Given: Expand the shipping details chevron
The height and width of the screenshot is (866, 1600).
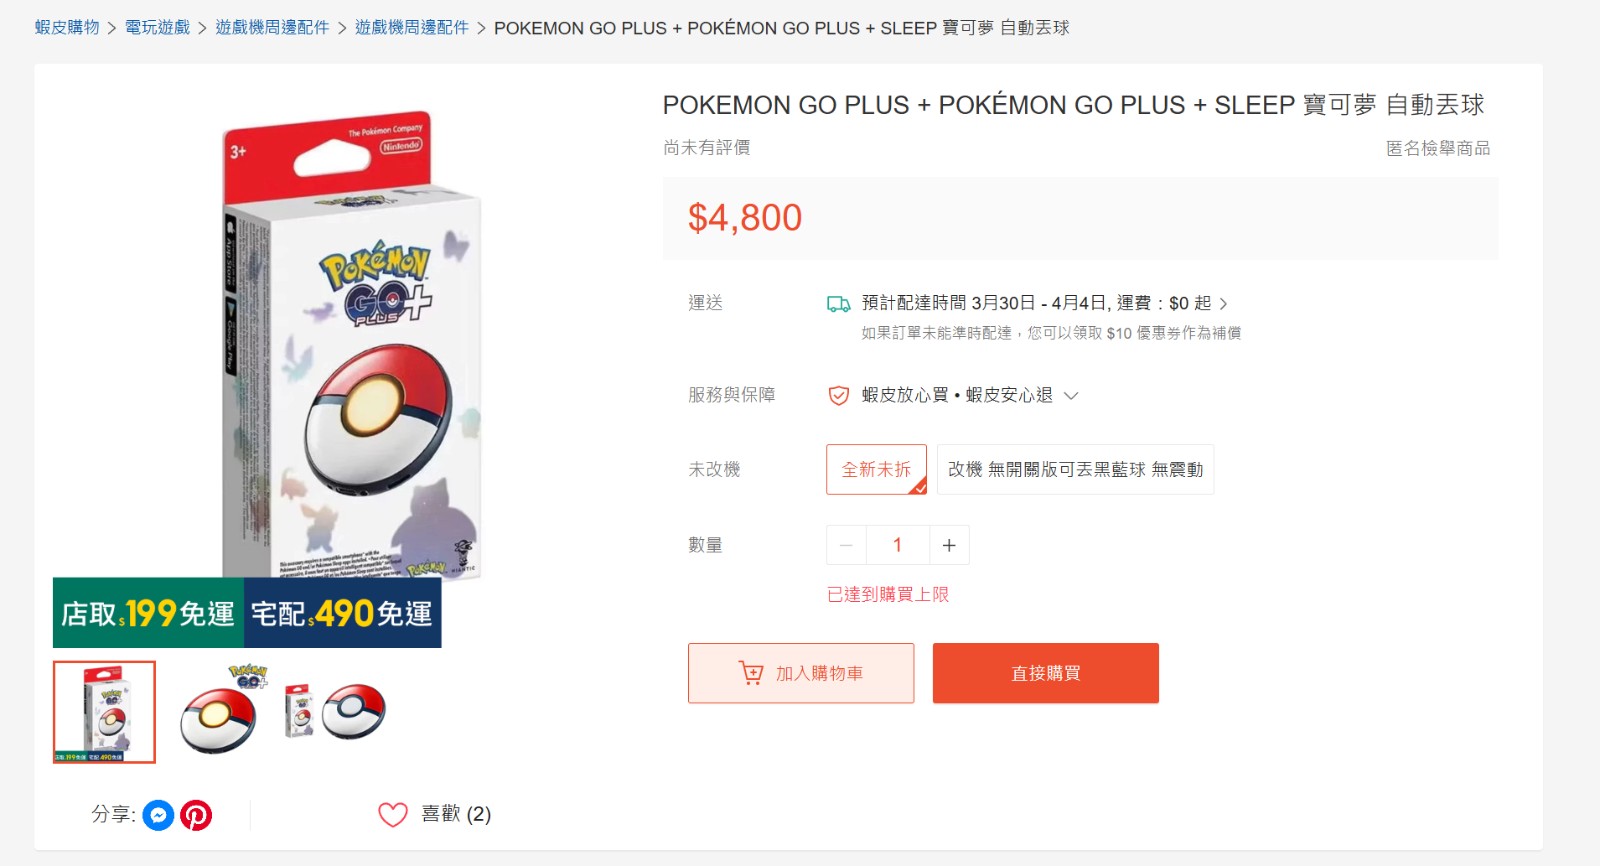Looking at the screenshot, I should coord(1223,304).
